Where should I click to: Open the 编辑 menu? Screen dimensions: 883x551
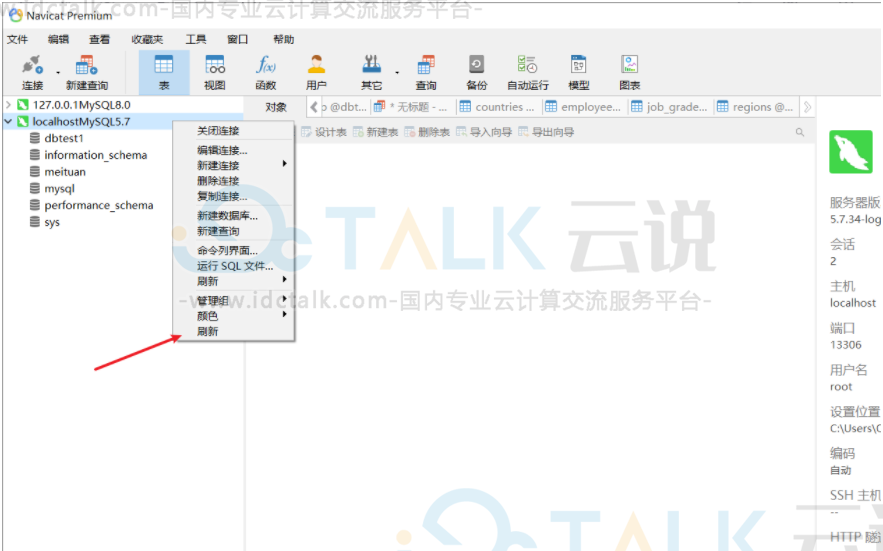click(58, 39)
